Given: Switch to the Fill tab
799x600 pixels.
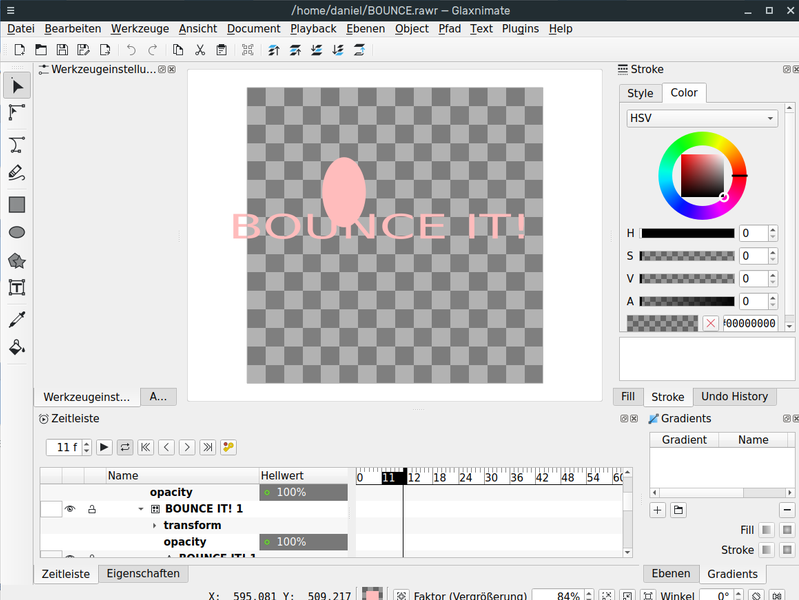Looking at the screenshot, I should coord(628,397).
